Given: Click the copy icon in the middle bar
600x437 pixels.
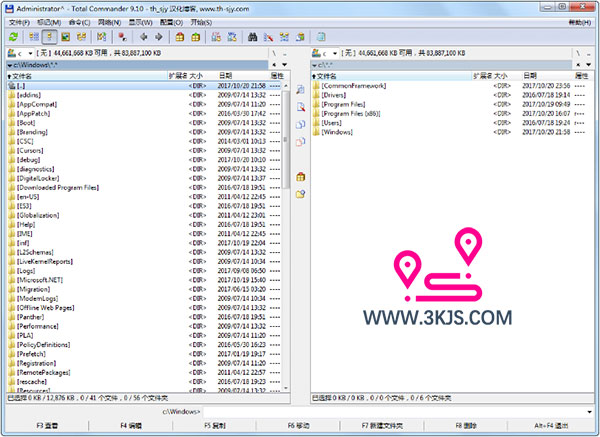Looking at the screenshot, I should pyautogui.click(x=300, y=124).
